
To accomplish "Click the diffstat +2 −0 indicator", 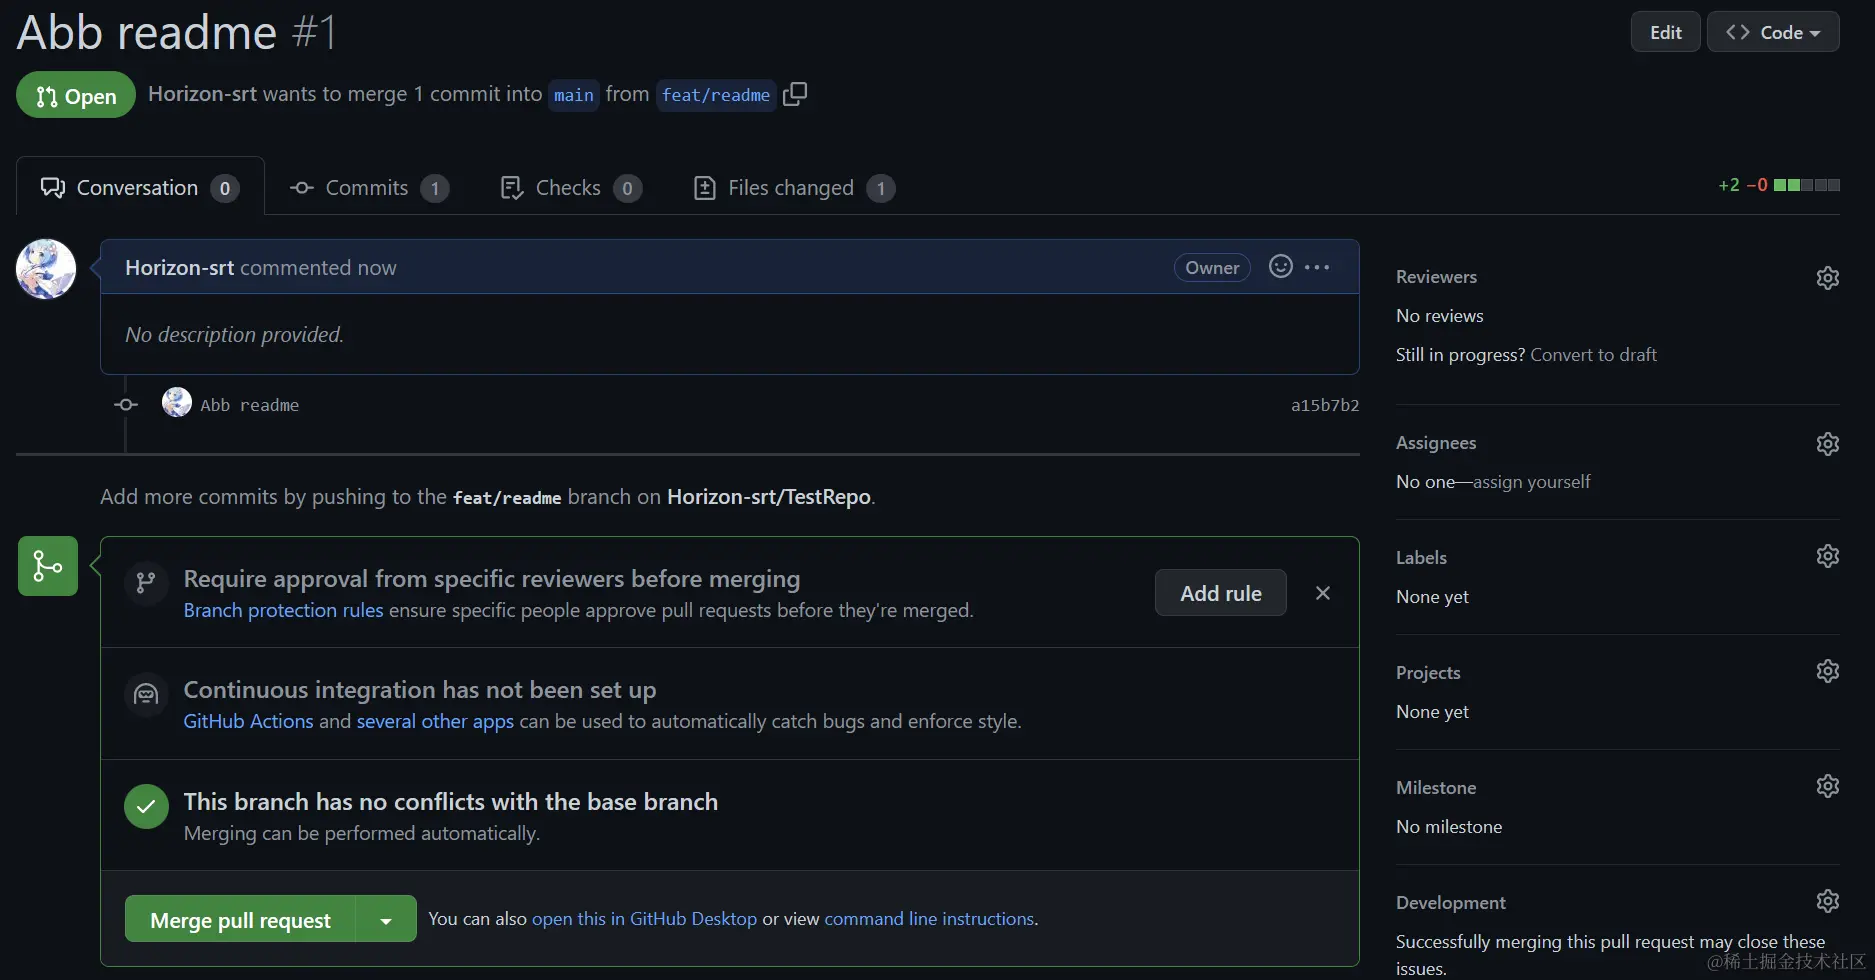I will click(1779, 185).
